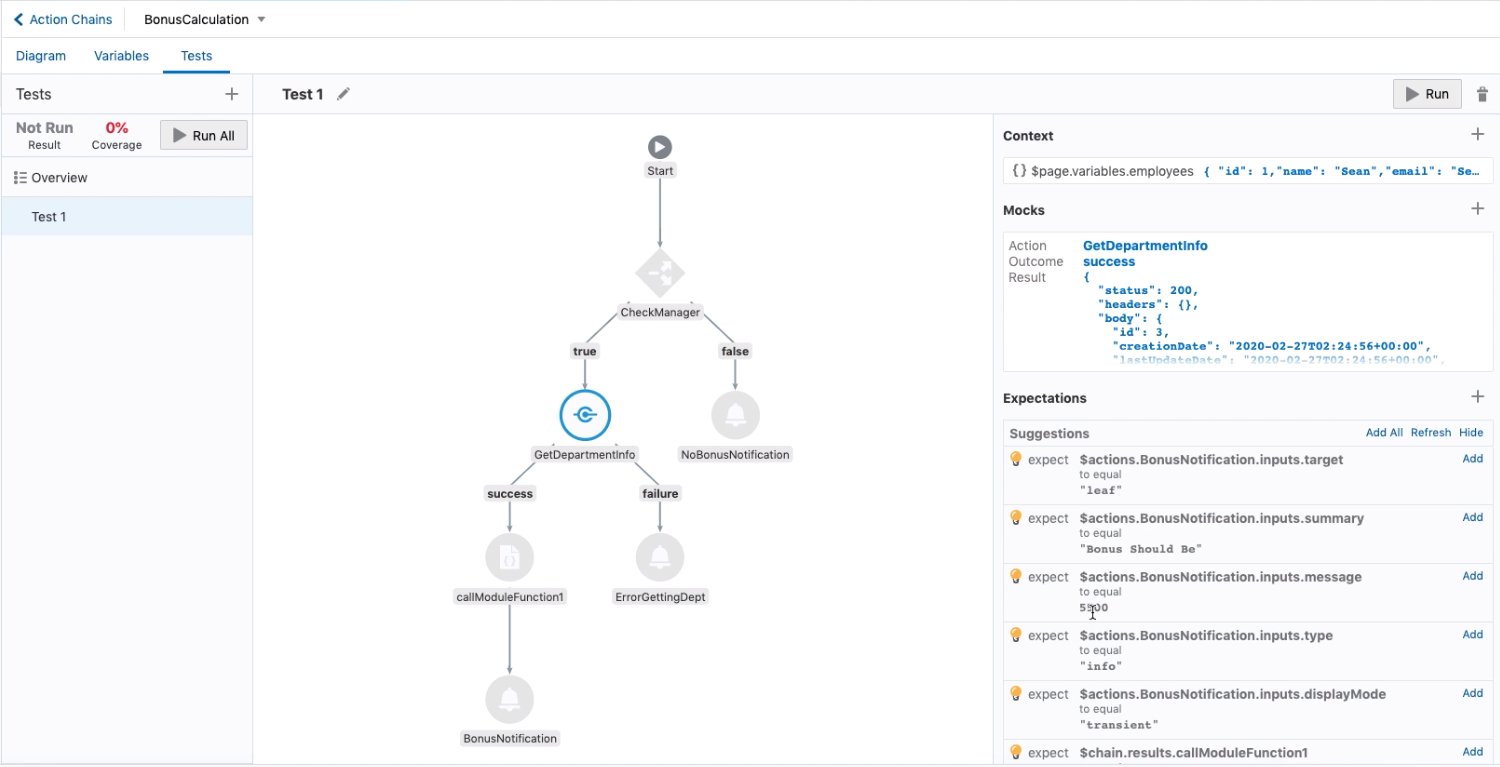Click the NoBonusNotification bell icon
Viewport: 1500px width, 767px height.
tap(735, 414)
